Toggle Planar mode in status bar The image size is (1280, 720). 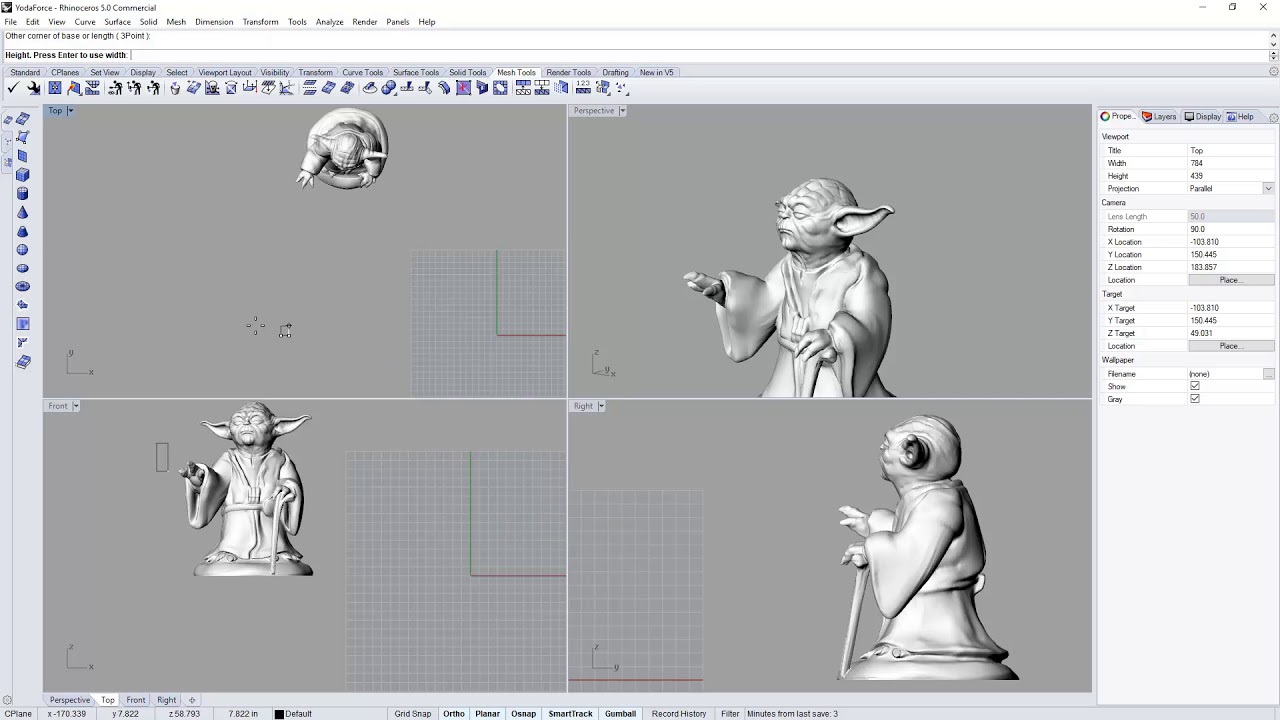487,714
